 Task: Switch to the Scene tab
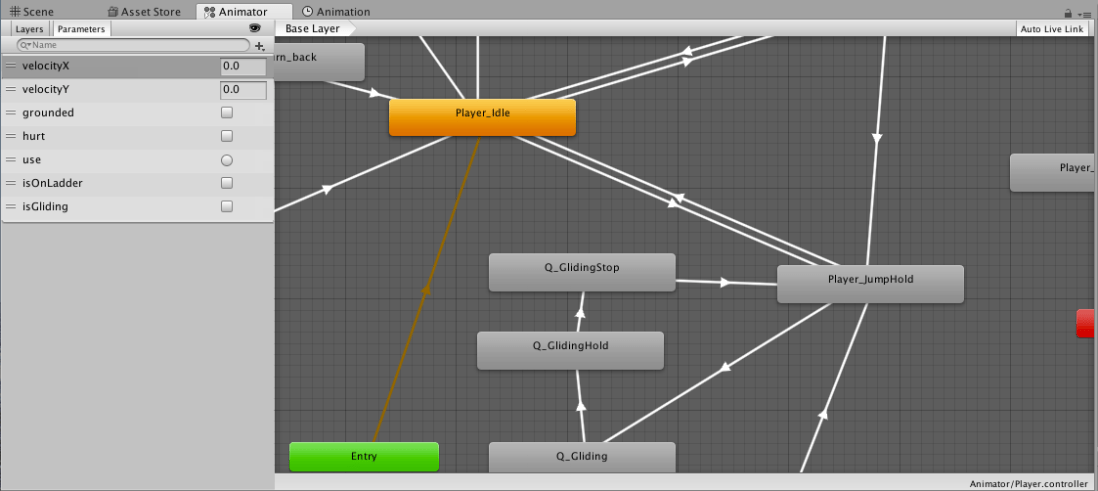(x=31, y=12)
